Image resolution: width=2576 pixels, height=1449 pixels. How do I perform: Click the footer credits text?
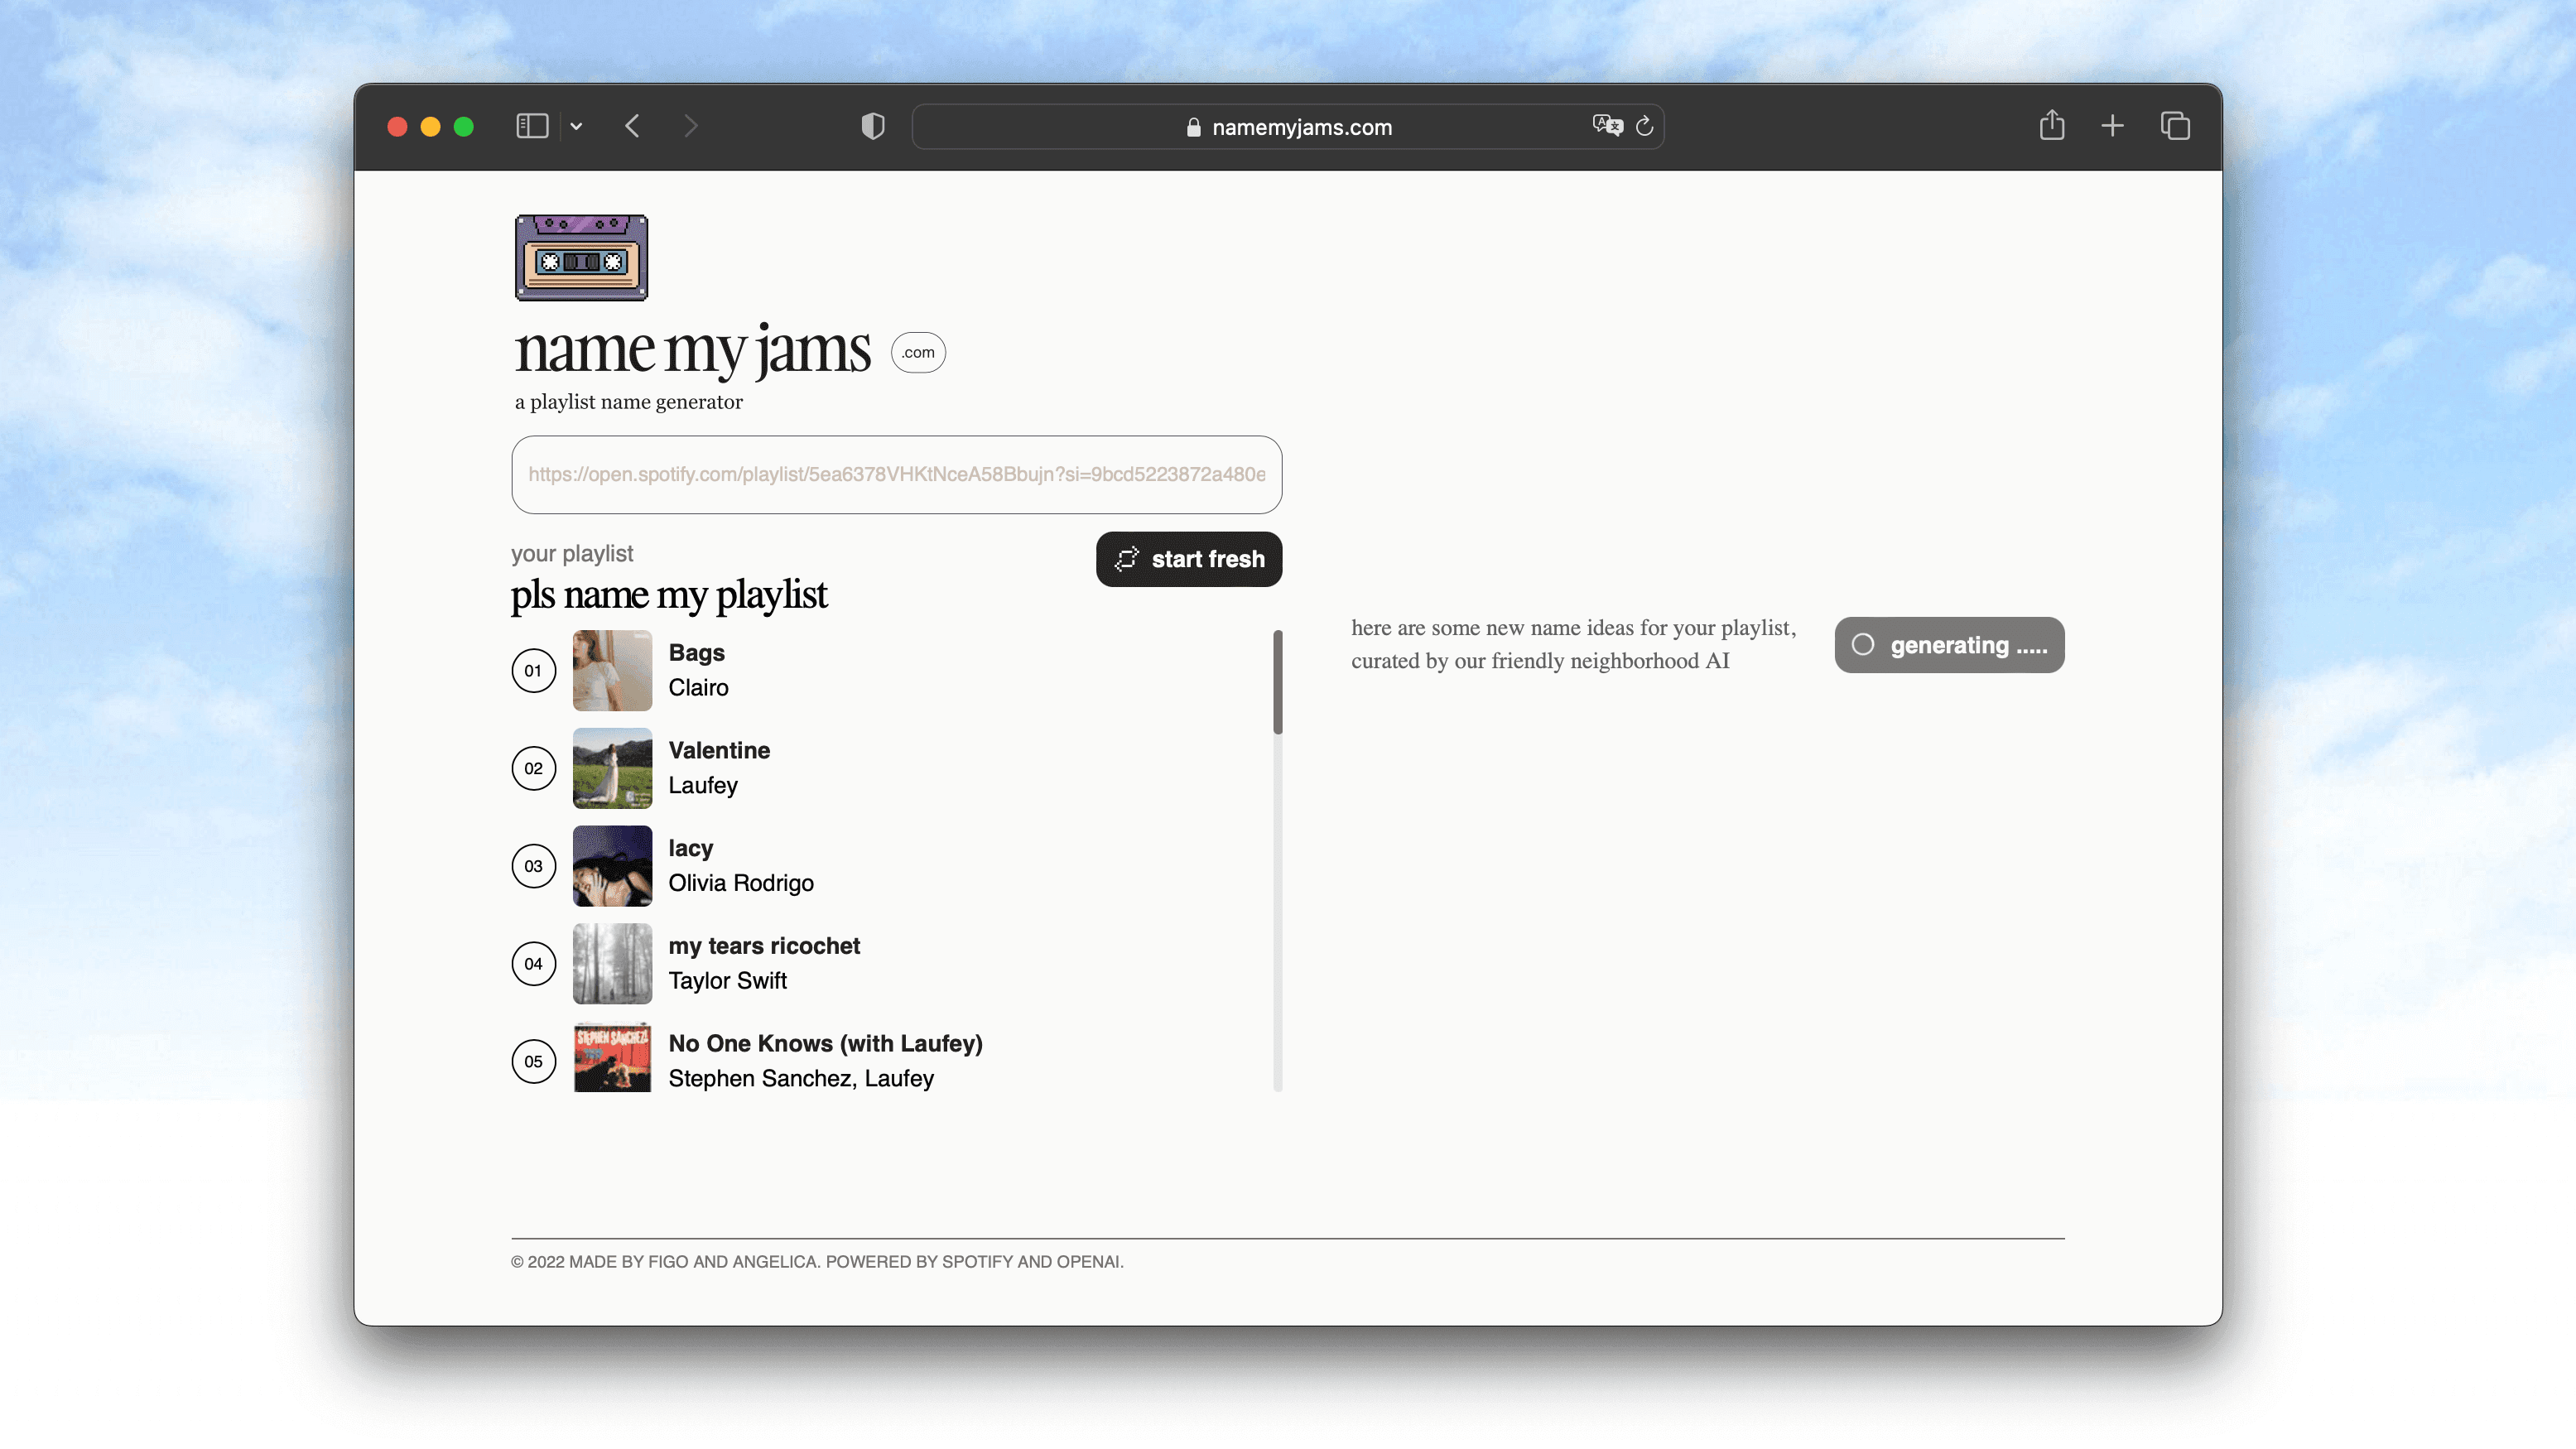(817, 1262)
